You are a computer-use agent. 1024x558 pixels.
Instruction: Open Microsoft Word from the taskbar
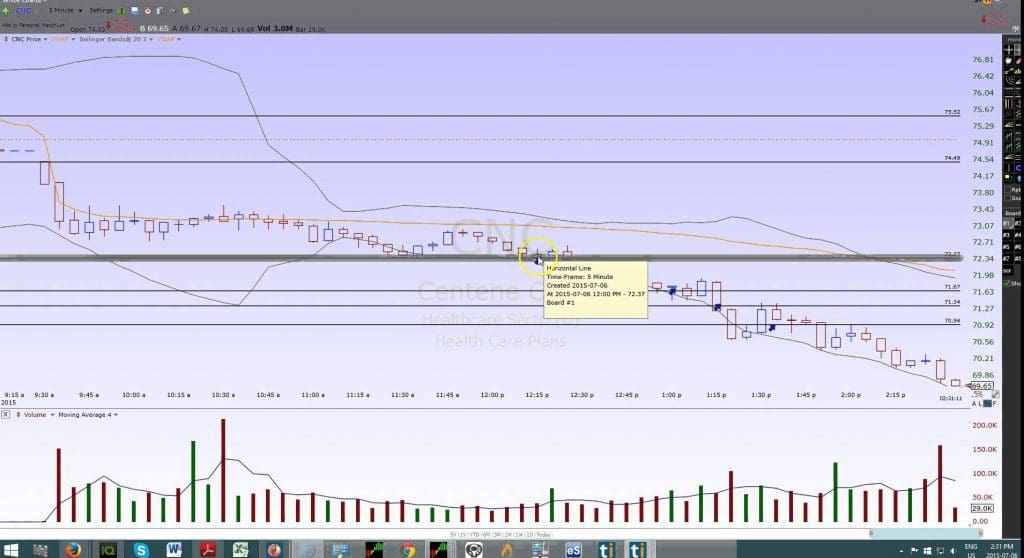pos(175,549)
